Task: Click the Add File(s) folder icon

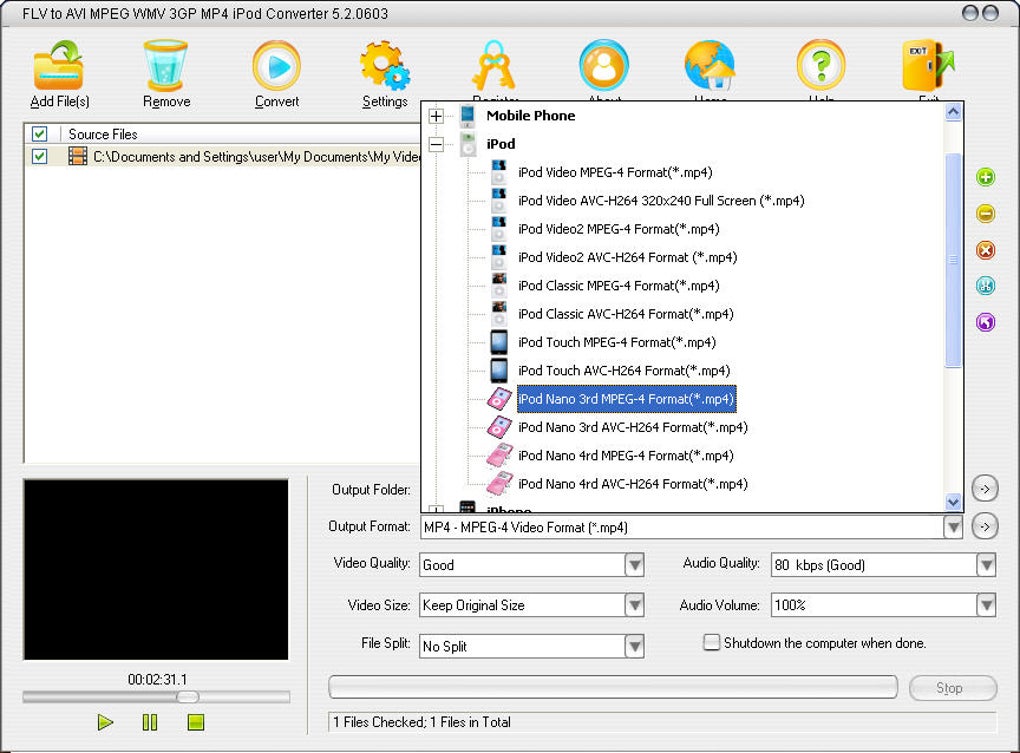Action: coord(59,66)
